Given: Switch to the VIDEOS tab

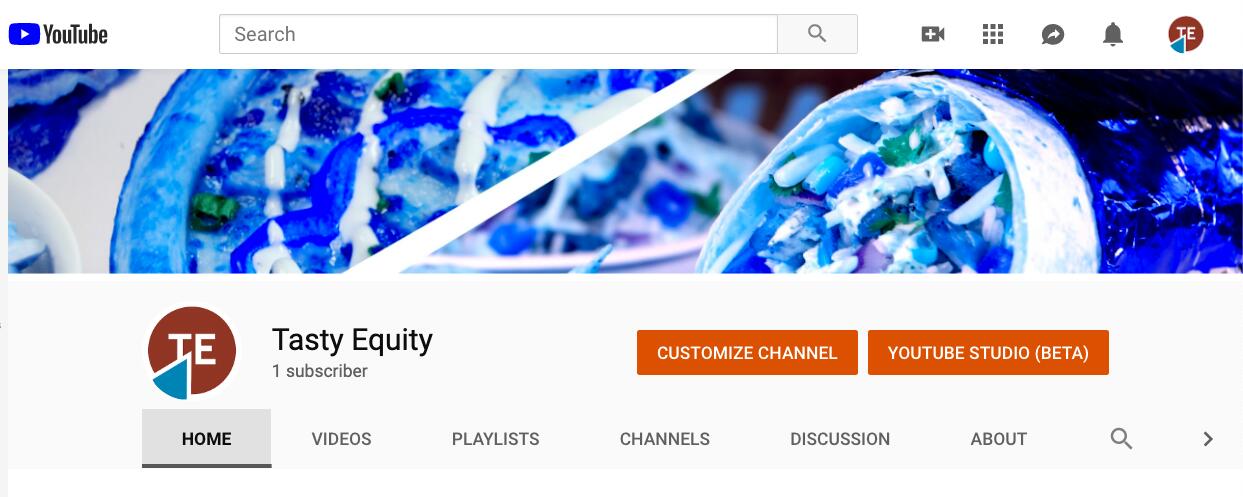Looking at the screenshot, I should tap(341, 438).
